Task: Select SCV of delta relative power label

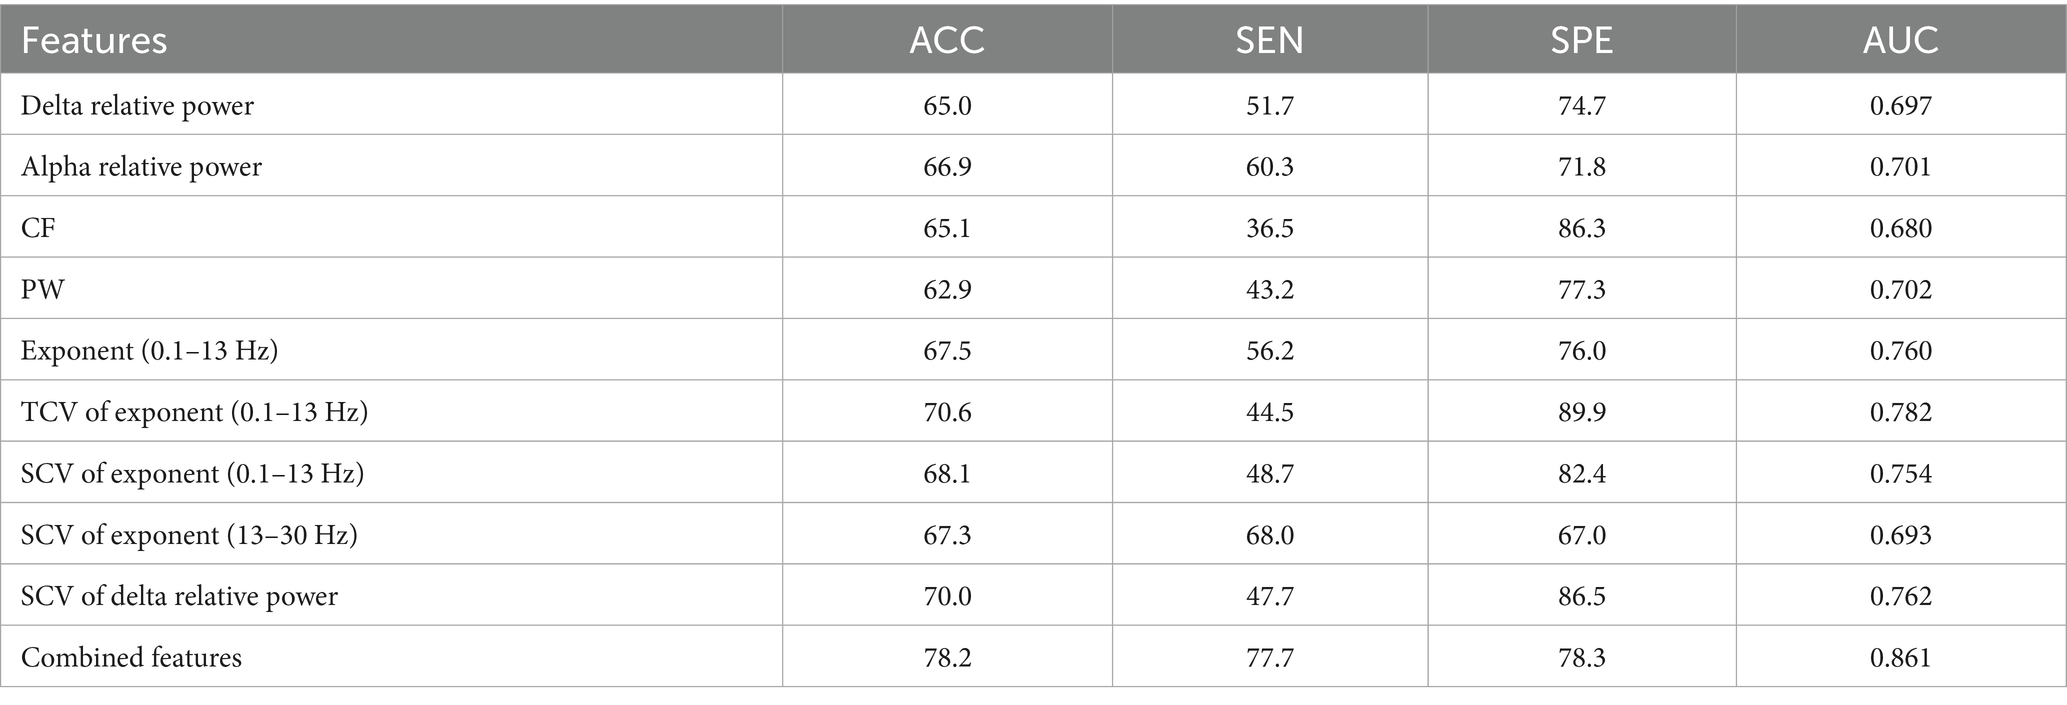Action: click(179, 596)
